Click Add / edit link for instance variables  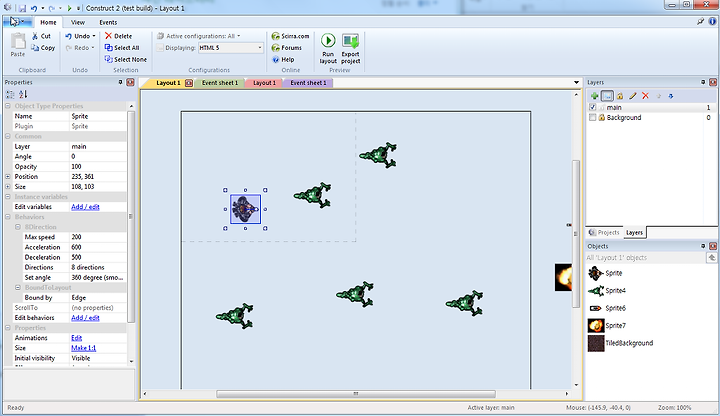pos(85,207)
